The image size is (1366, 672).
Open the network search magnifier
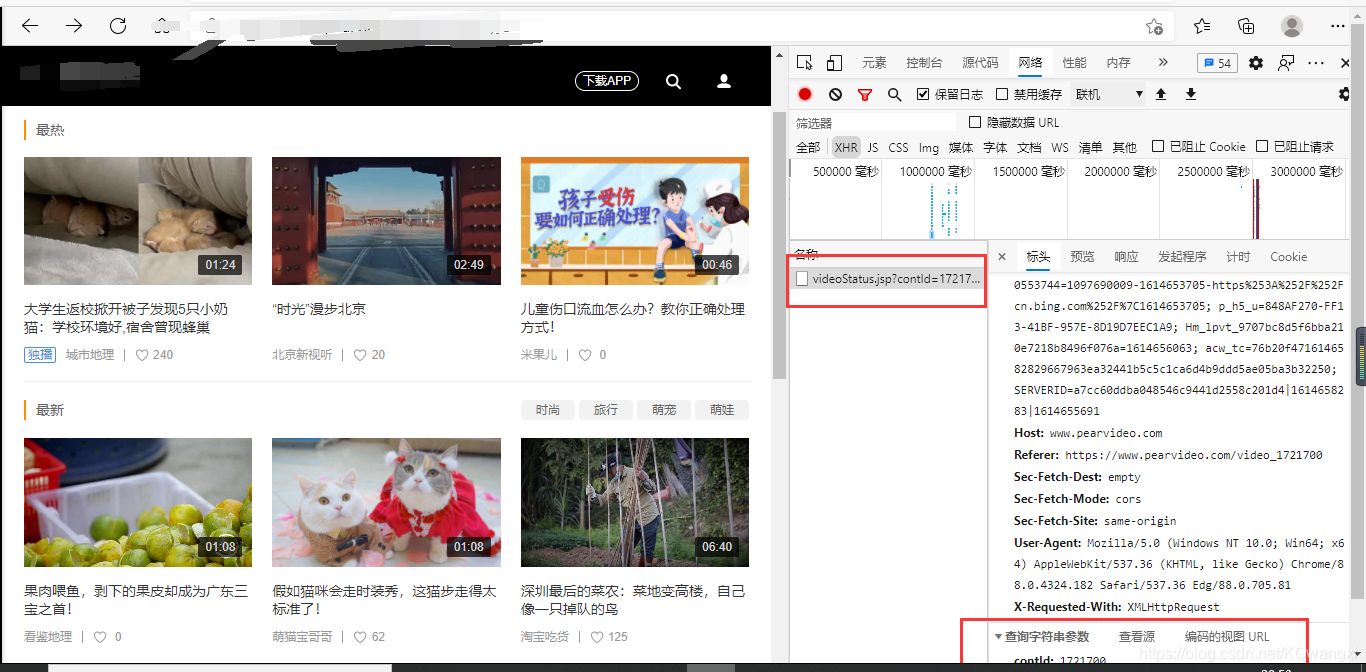[x=895, y=94]
